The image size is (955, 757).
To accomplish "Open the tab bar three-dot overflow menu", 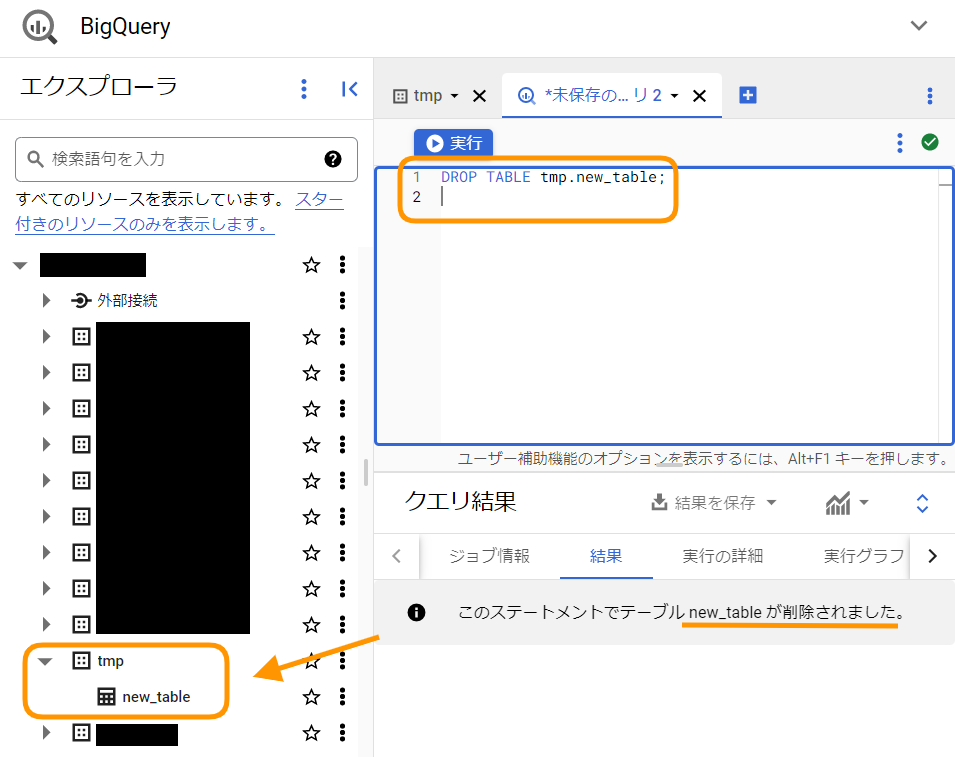I will 929,96.
